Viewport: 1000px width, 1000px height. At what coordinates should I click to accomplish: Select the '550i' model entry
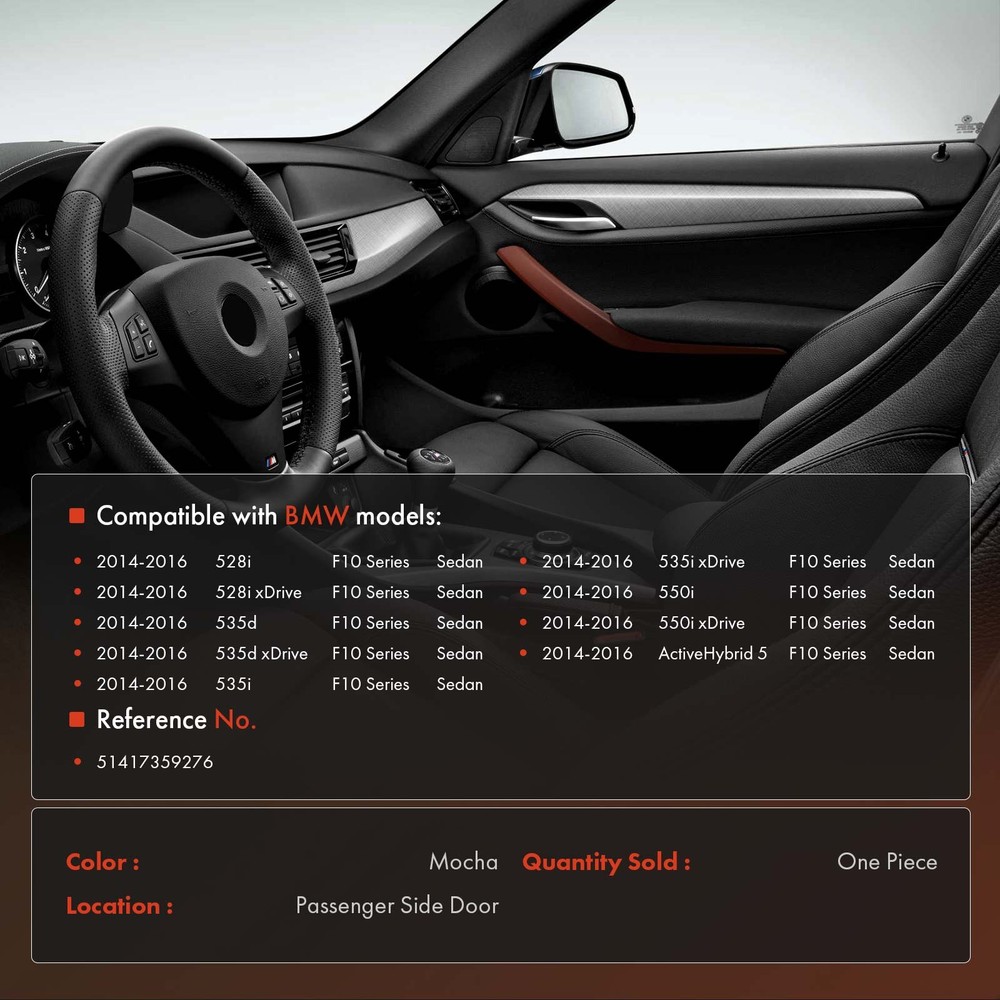[x=676, y=592]
